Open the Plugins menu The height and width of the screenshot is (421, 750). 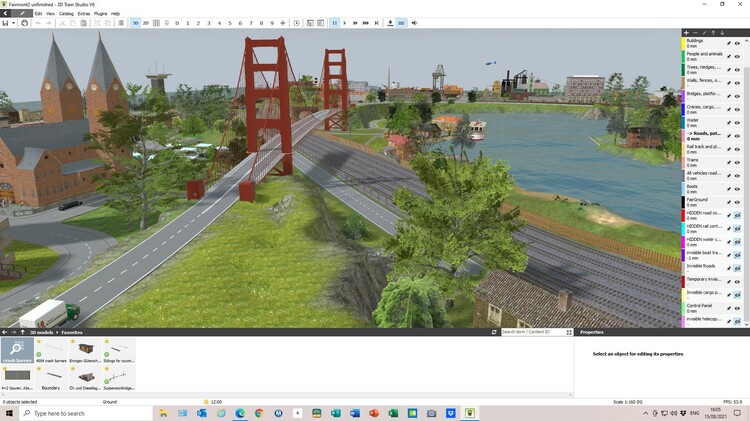(100, 13)
